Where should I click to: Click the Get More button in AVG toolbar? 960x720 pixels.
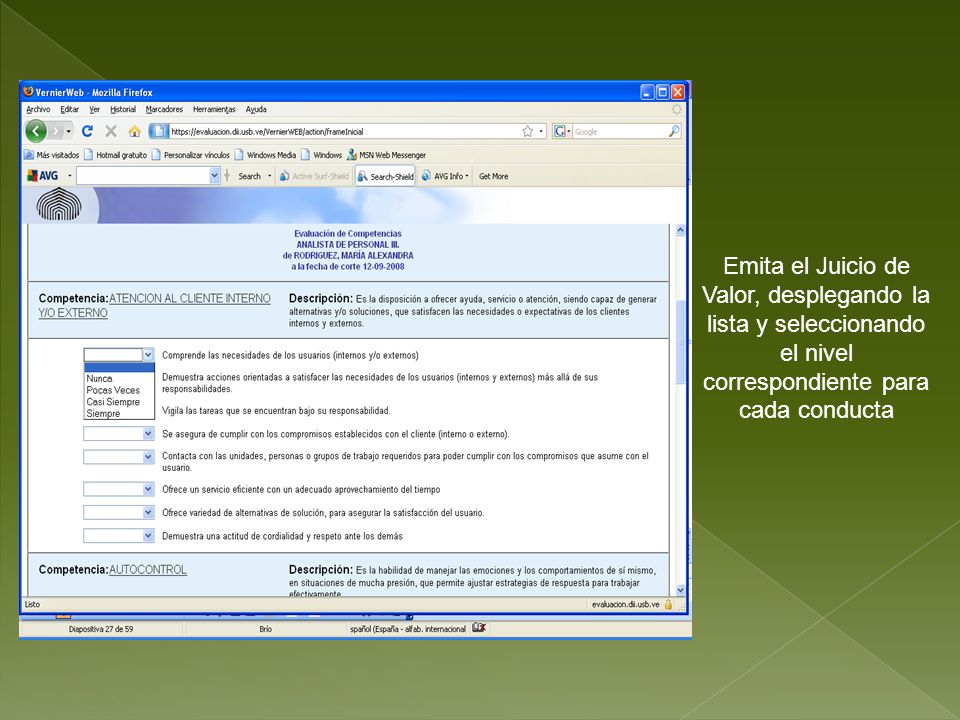pos(493,176)
